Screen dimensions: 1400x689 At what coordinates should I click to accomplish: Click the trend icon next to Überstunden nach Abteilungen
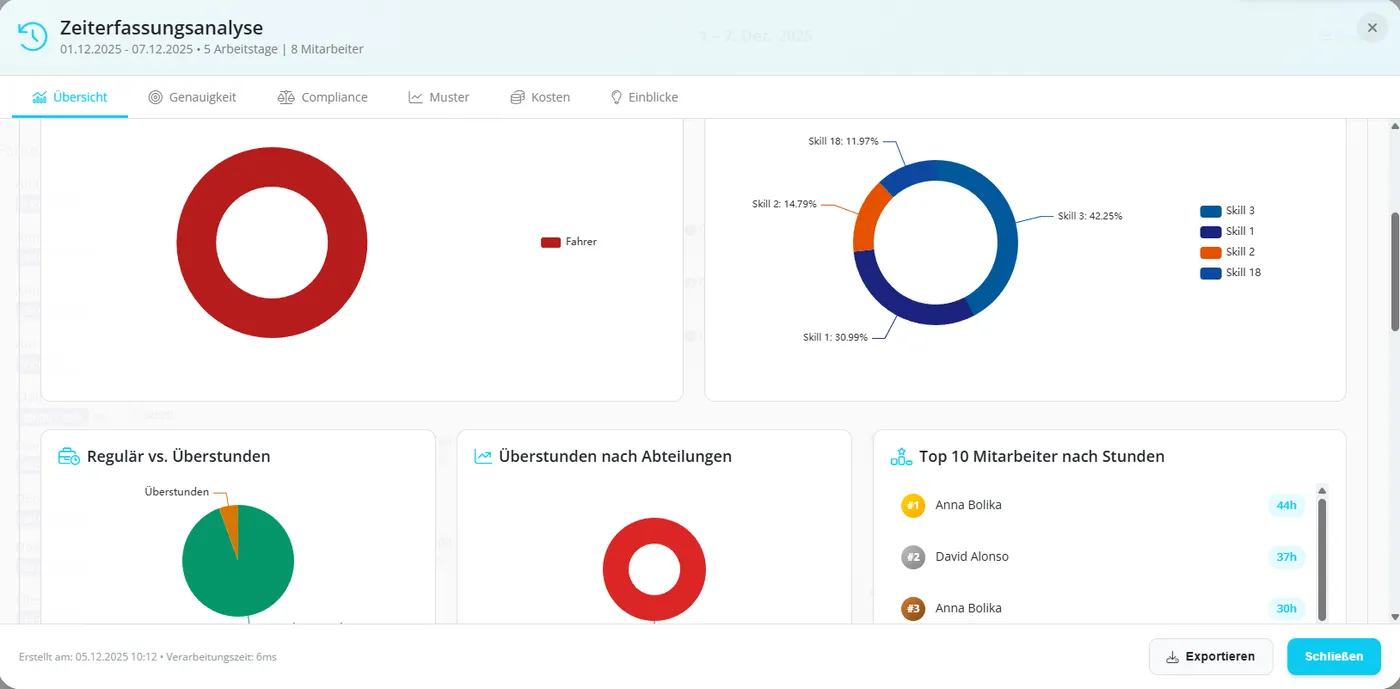(x=481, y=456)
